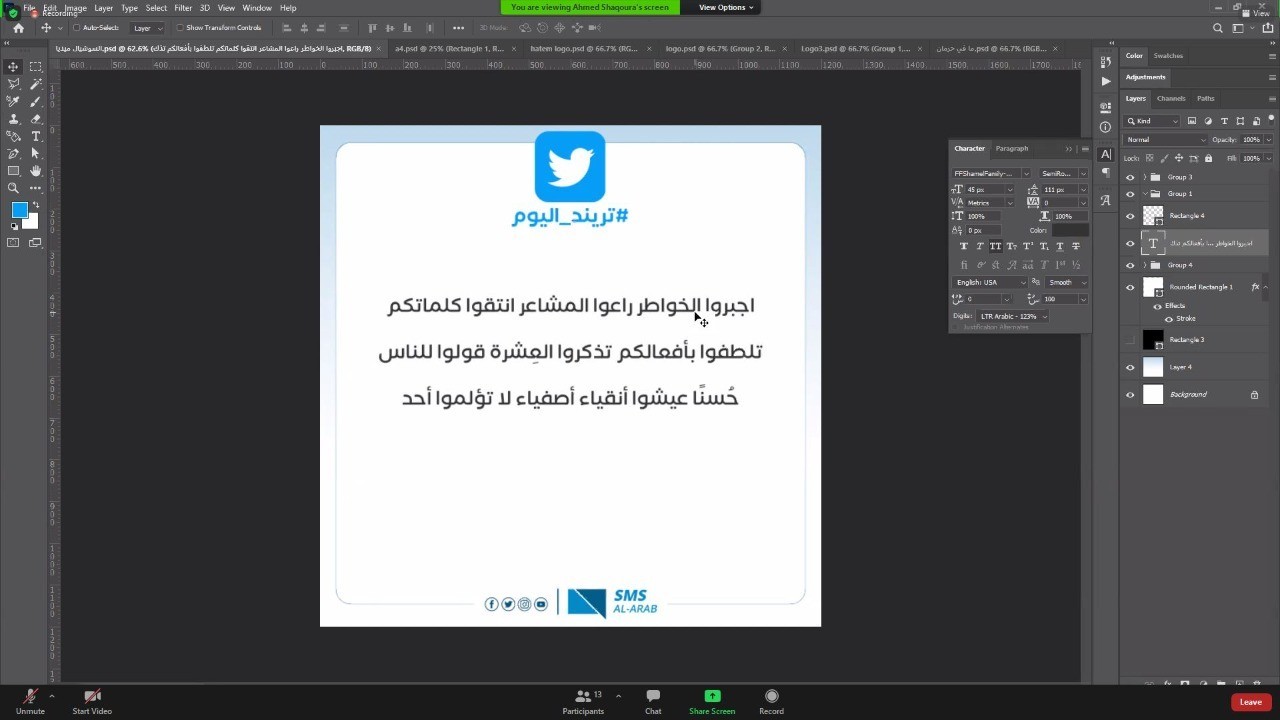Select the Eraser tool in the toolbox

click(35, 118)
